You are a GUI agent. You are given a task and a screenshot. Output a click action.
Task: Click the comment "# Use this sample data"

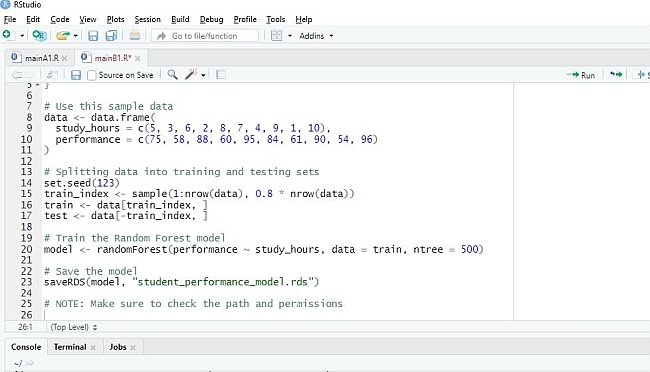(x=109, y=106)
